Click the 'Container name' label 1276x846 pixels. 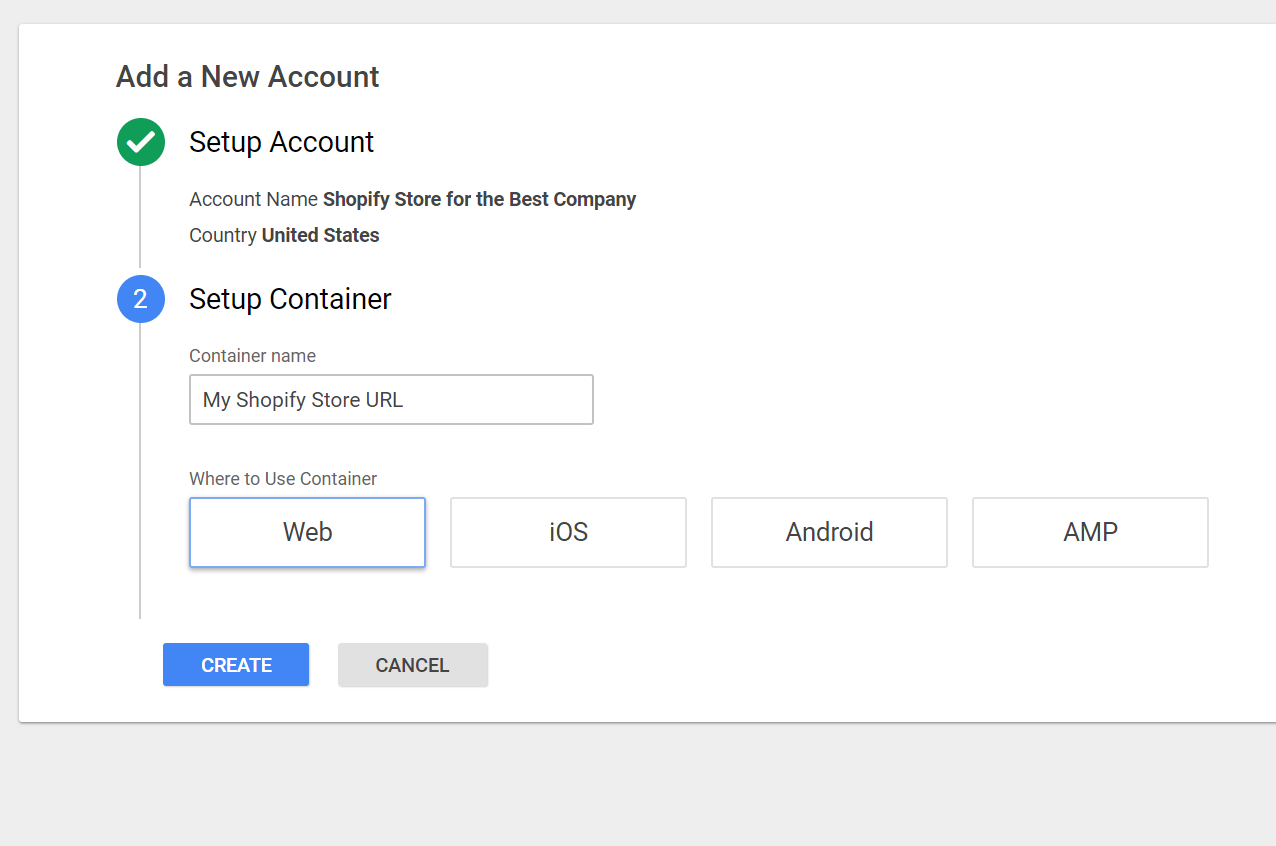click(x=252, y=356)
